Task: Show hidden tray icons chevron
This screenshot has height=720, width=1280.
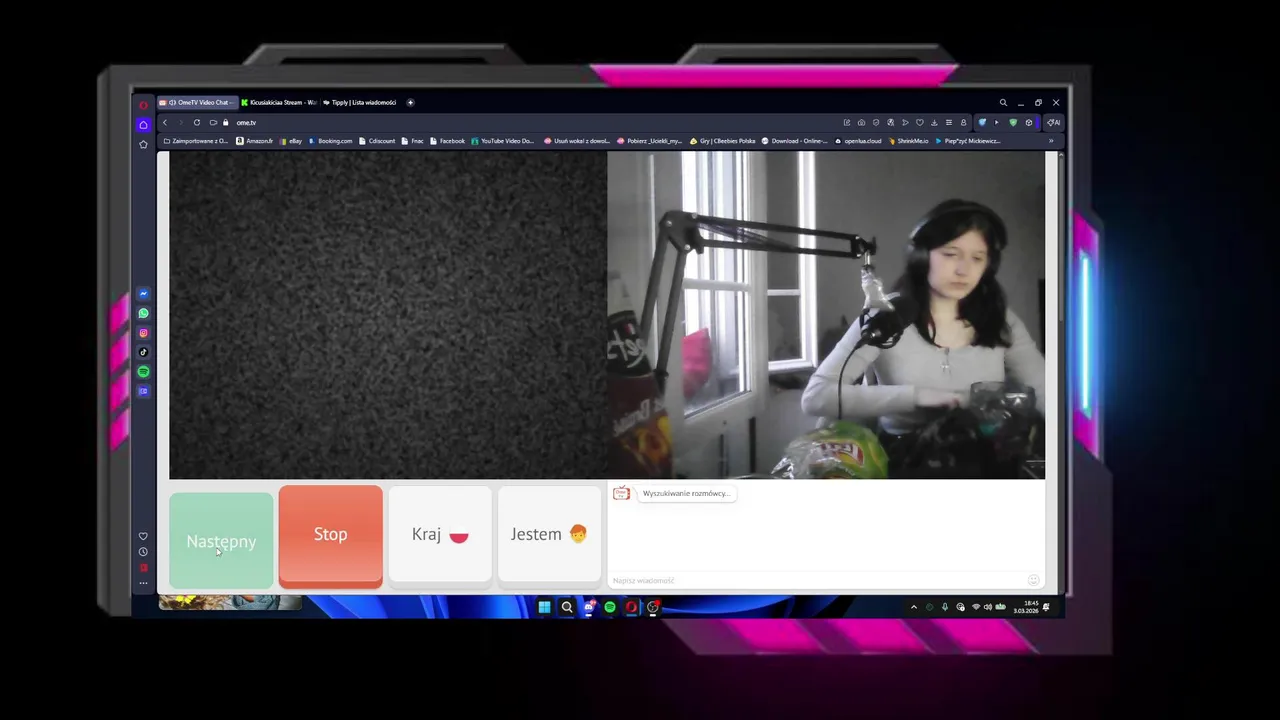Action: click(x=913, y=607)
